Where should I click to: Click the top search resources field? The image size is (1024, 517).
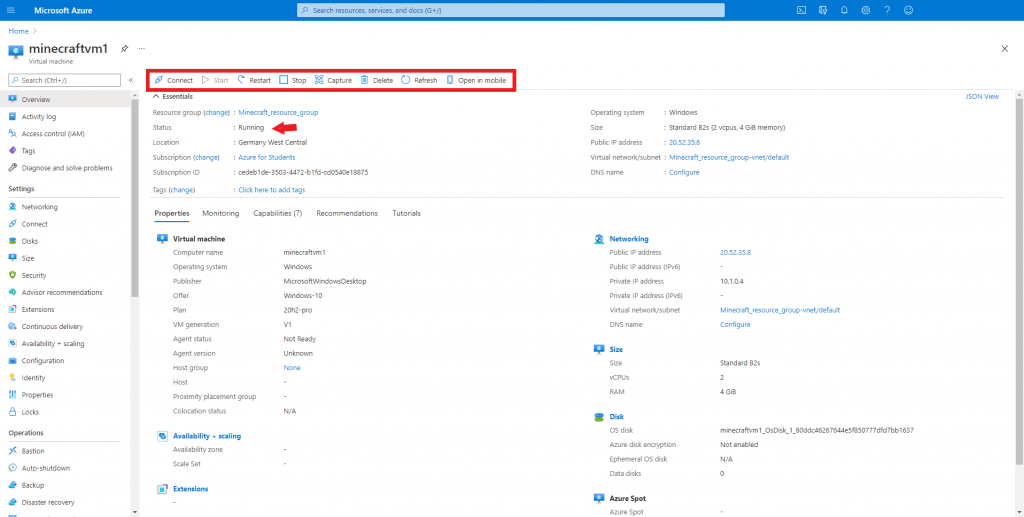512,10
